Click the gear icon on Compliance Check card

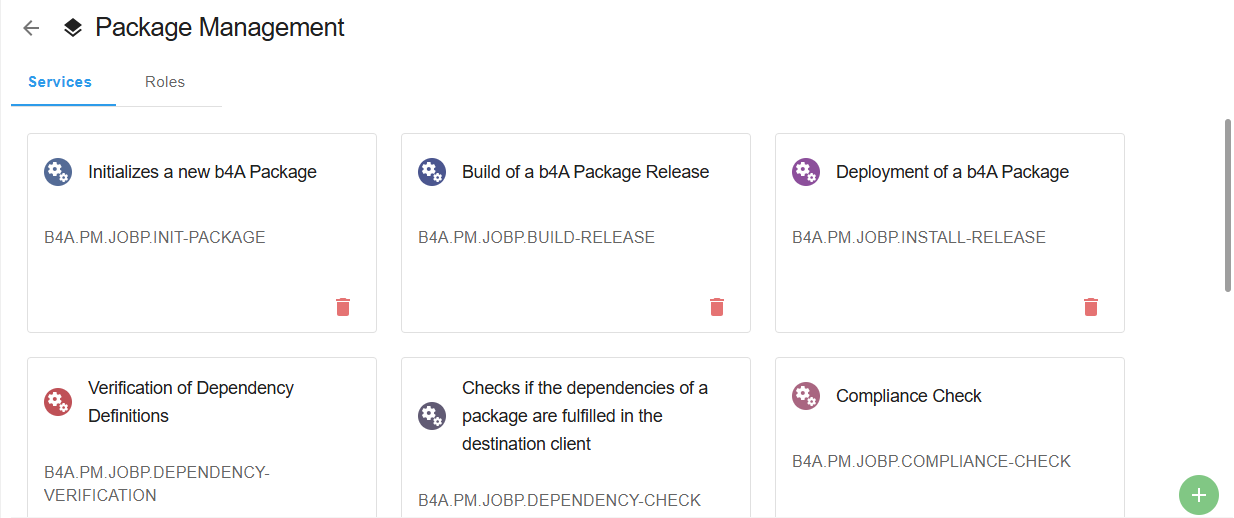pos(806,396)
